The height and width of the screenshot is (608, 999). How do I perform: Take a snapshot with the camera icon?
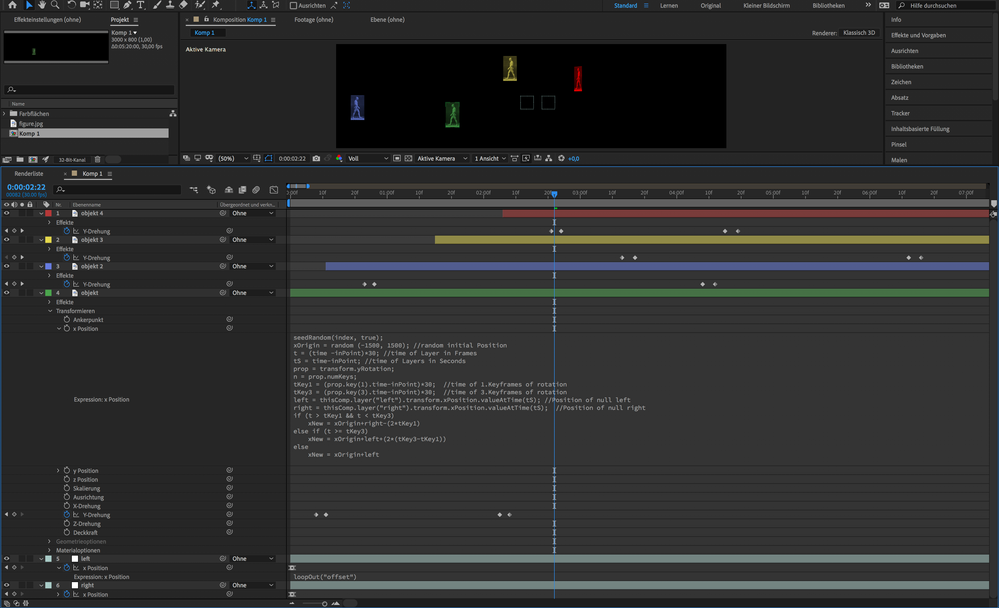tap(316, 158)
